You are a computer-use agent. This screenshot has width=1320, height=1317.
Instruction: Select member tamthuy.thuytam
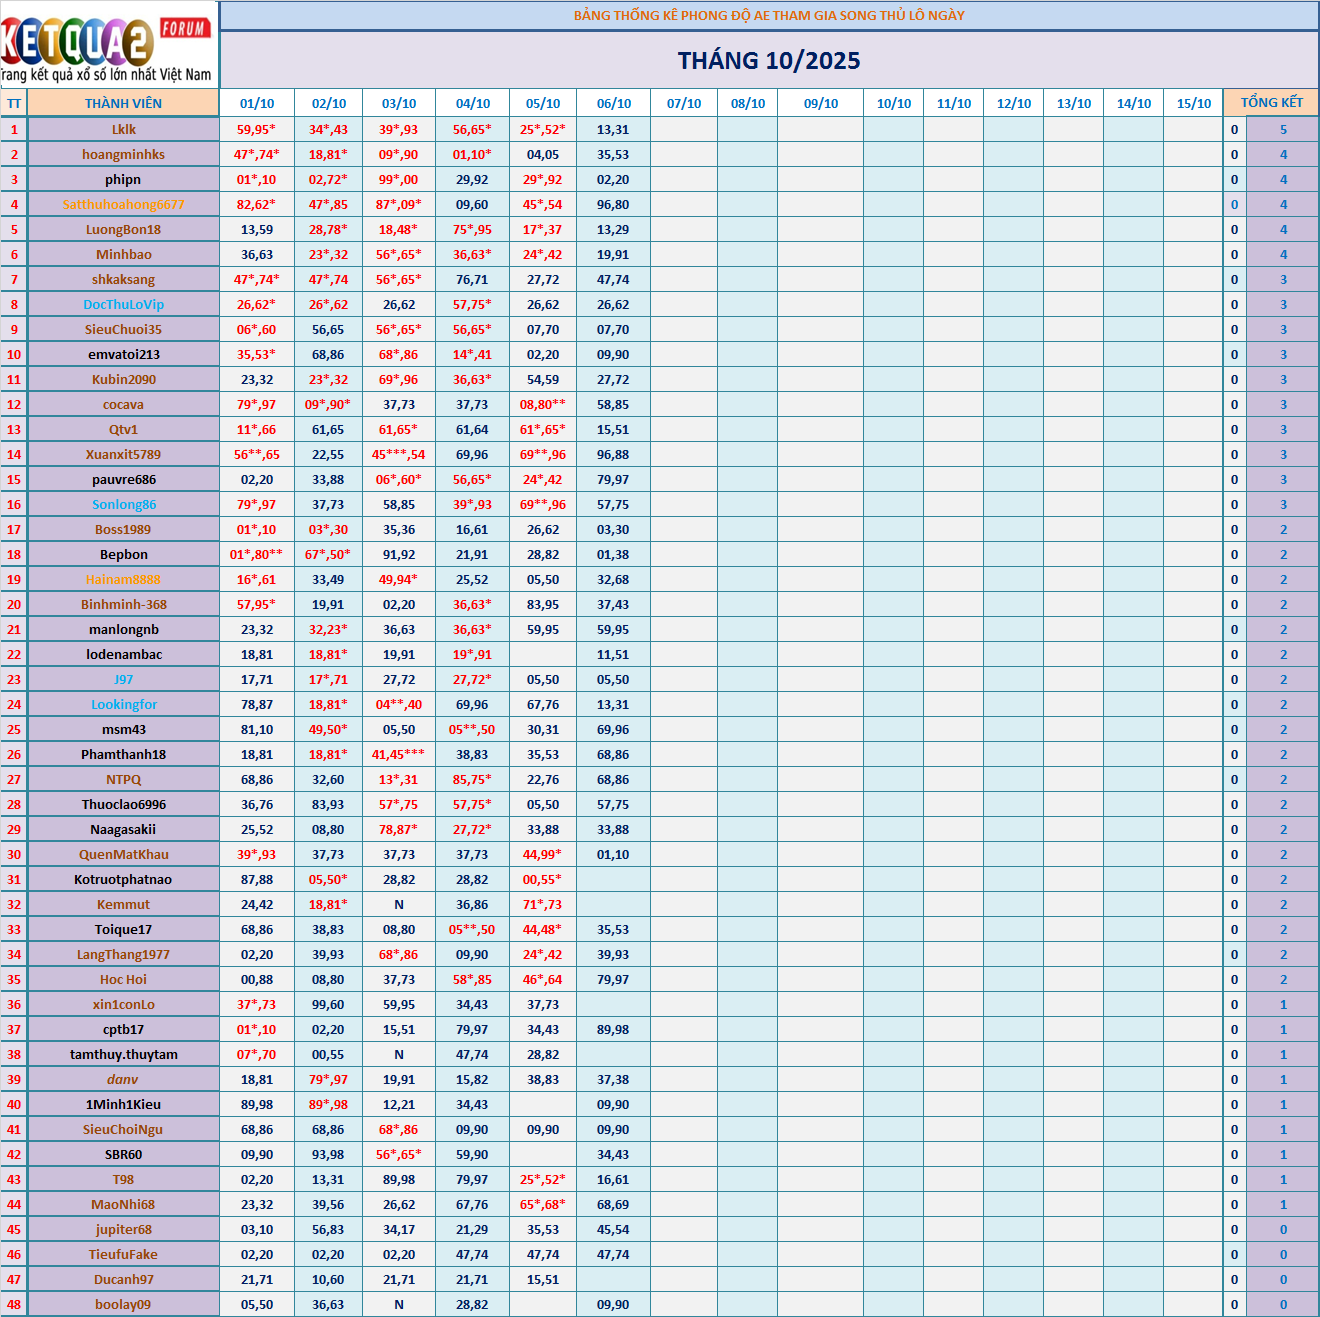click(123, 1055)
